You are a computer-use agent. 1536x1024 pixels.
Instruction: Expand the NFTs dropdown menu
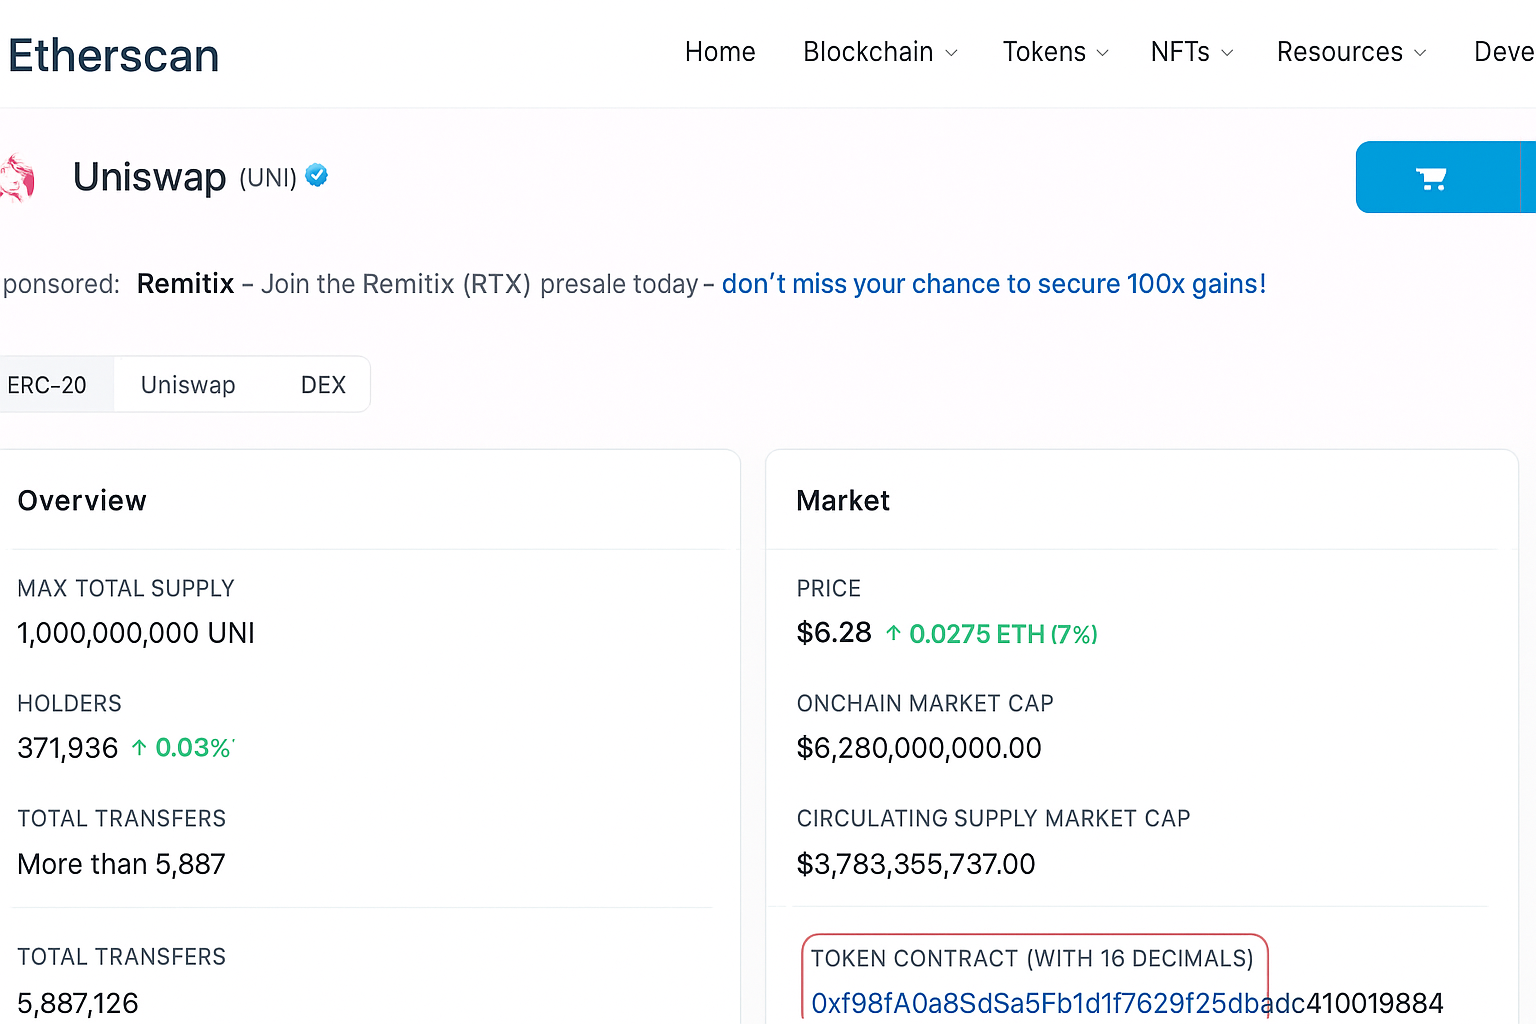tap(1192, 52)
